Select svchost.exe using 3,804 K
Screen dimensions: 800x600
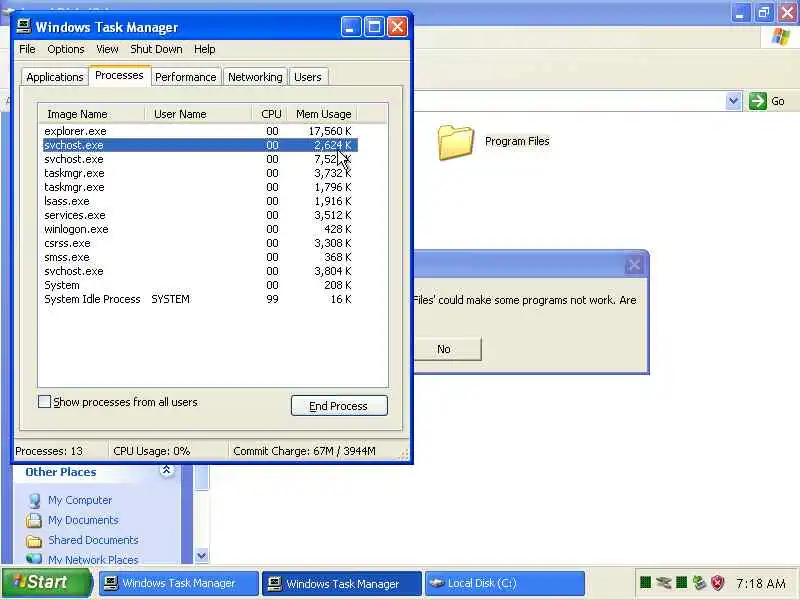click(200, 271)
